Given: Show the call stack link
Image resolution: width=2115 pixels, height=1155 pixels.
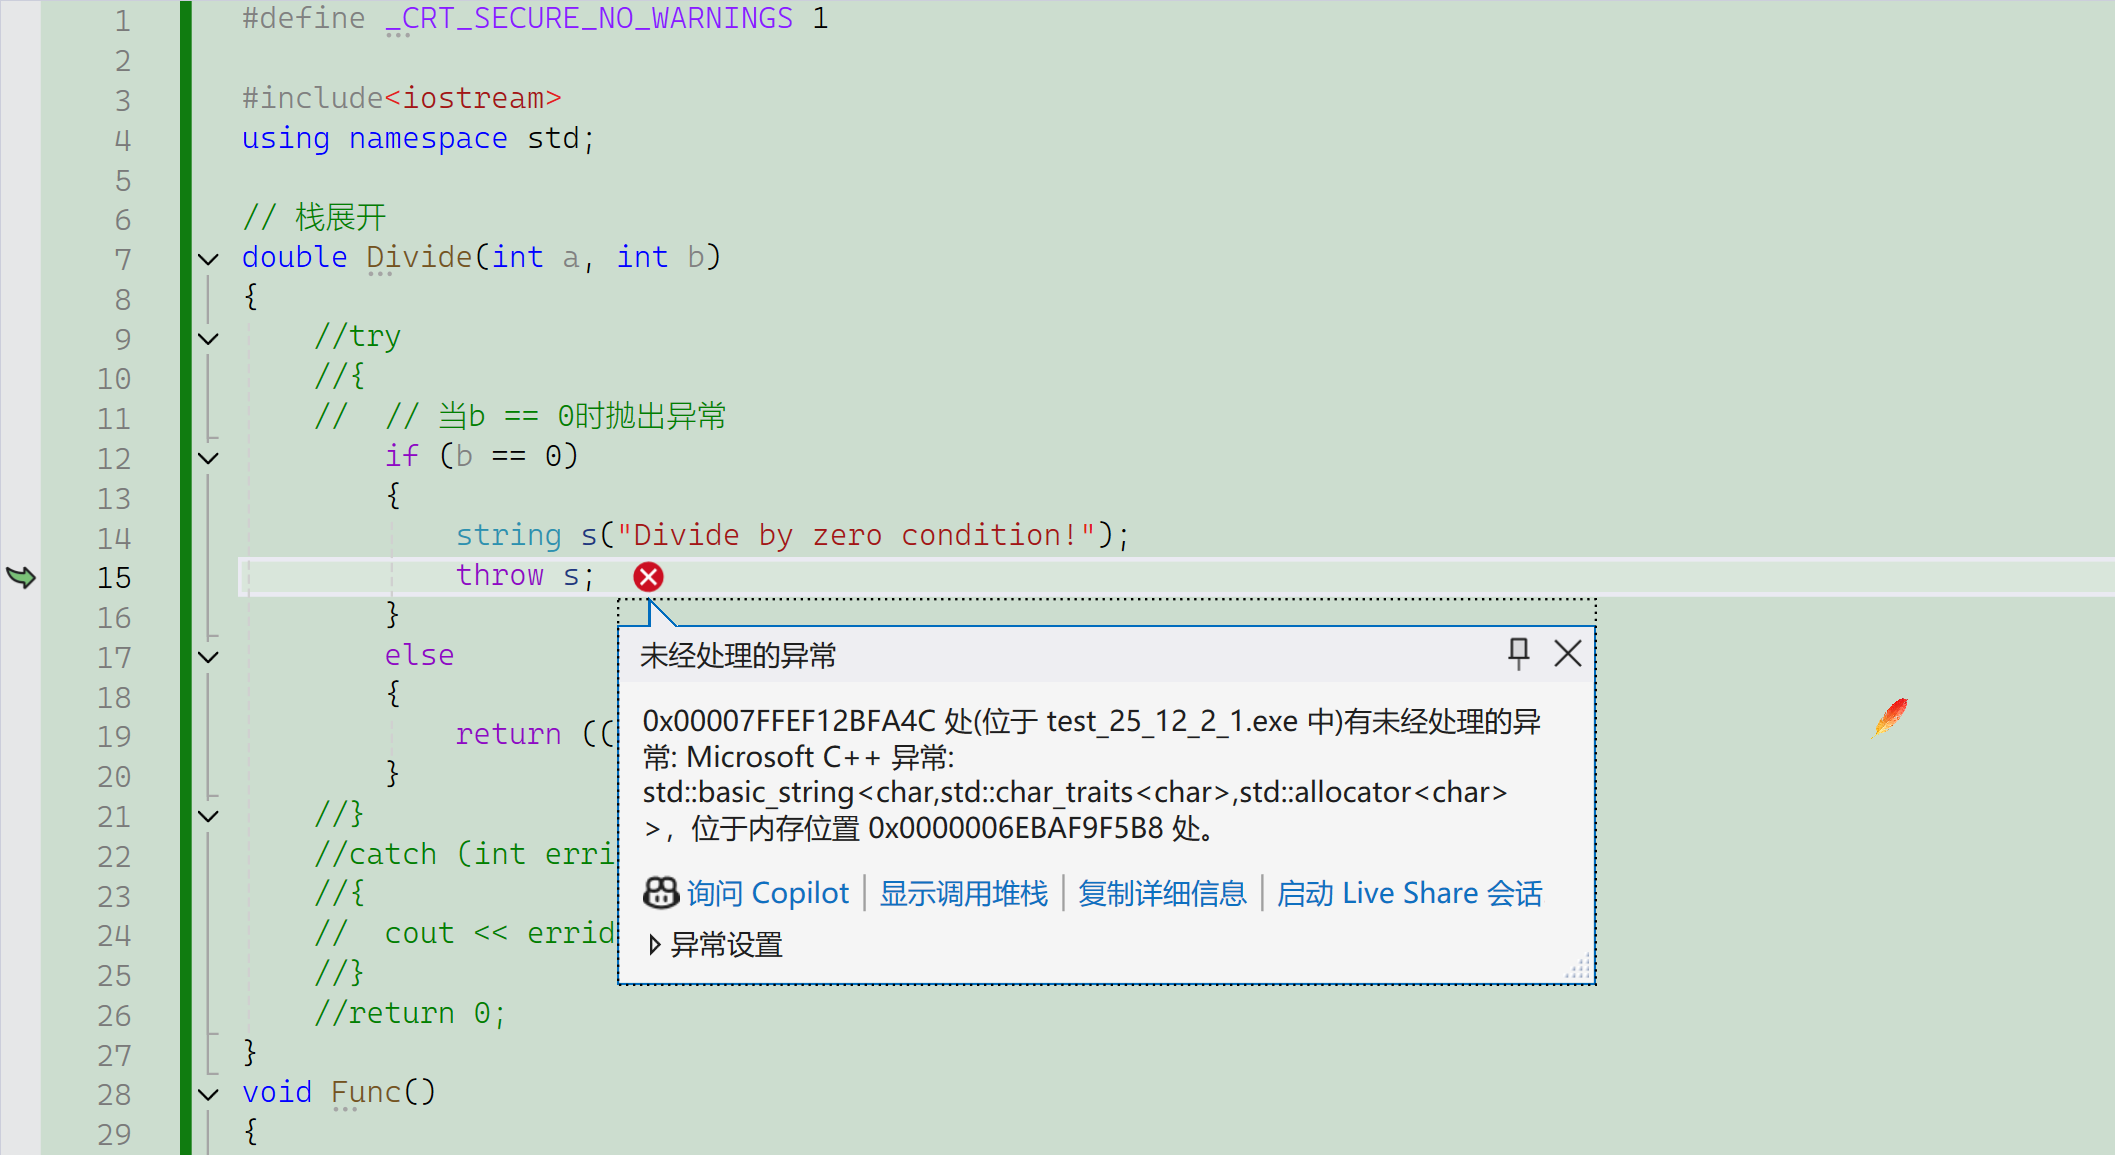Looking at the screenshot, I should 963,892.
